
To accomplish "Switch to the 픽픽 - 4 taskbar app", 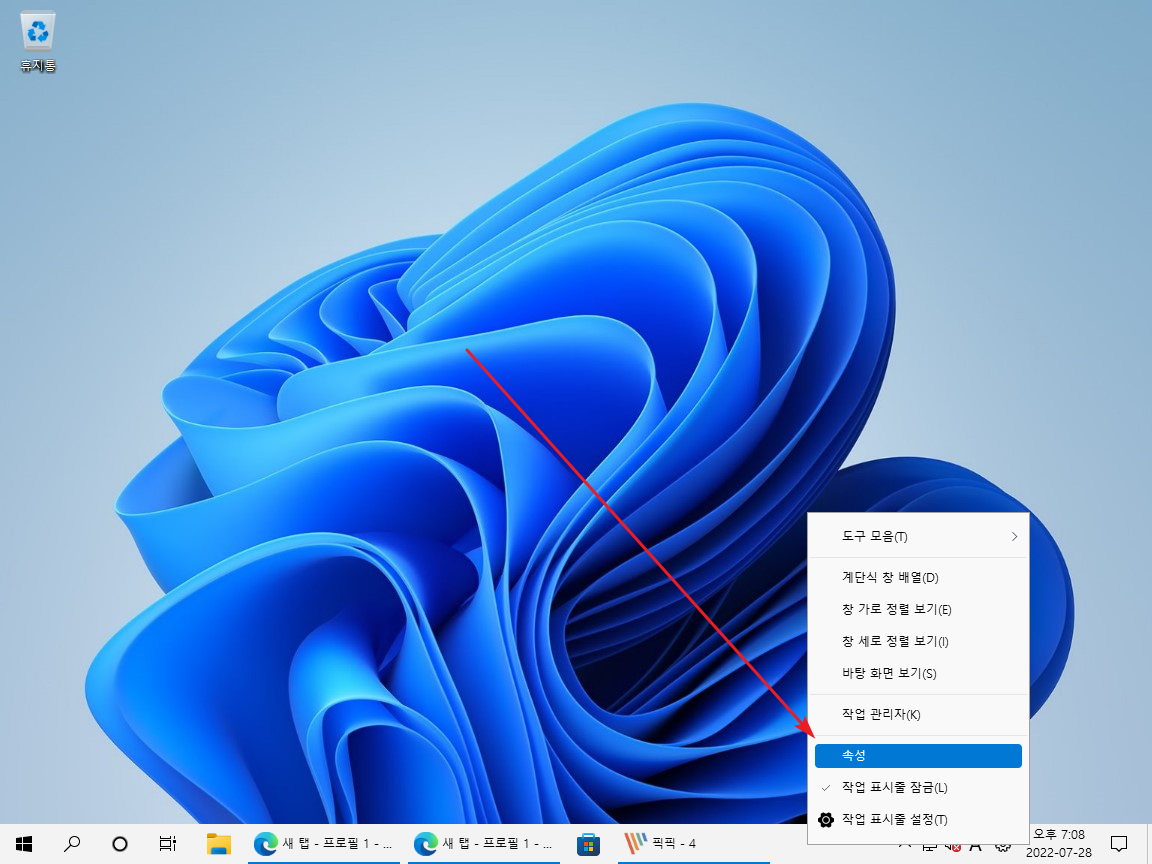I will click(694, 843).
